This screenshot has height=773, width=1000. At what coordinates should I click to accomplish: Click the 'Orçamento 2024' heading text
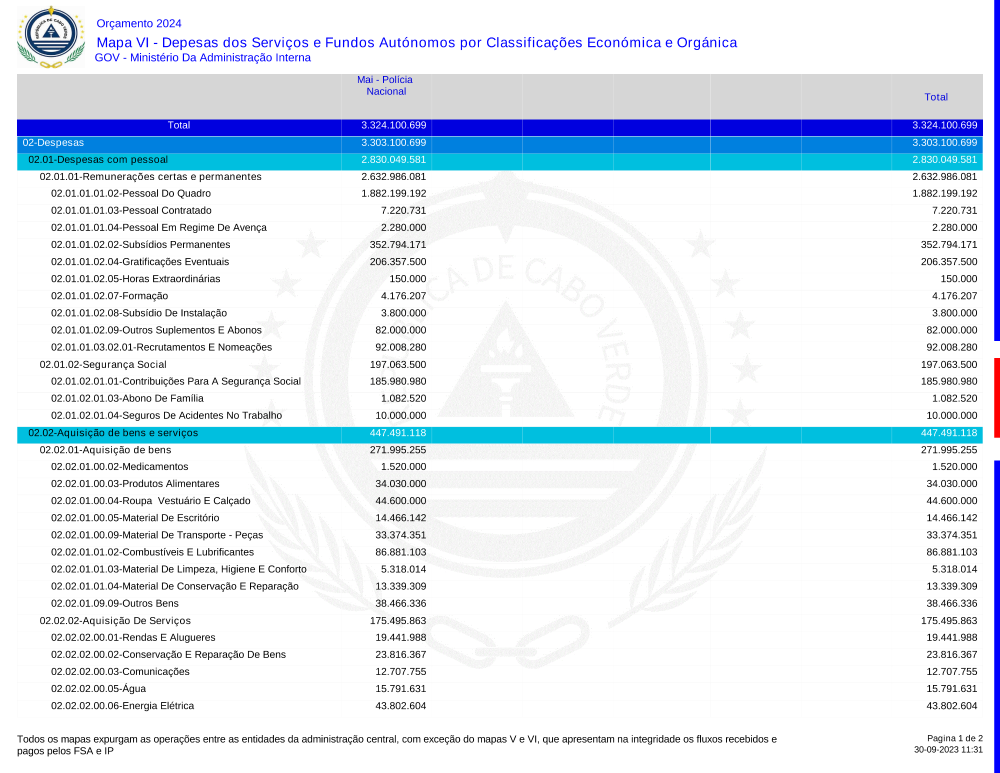pyautogui.click(x=139, y=23)
